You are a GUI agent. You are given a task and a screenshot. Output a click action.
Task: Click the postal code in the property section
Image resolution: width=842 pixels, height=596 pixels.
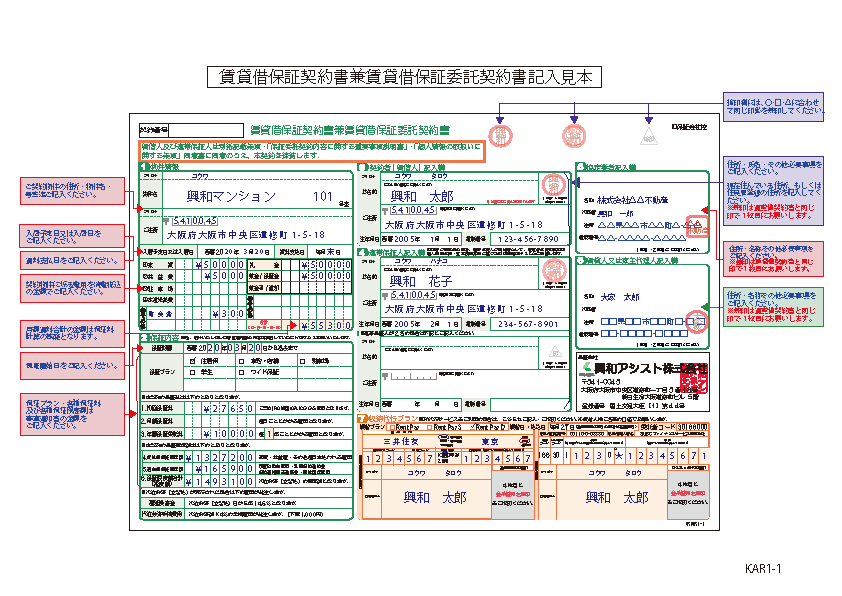click(x=195, y=221)
